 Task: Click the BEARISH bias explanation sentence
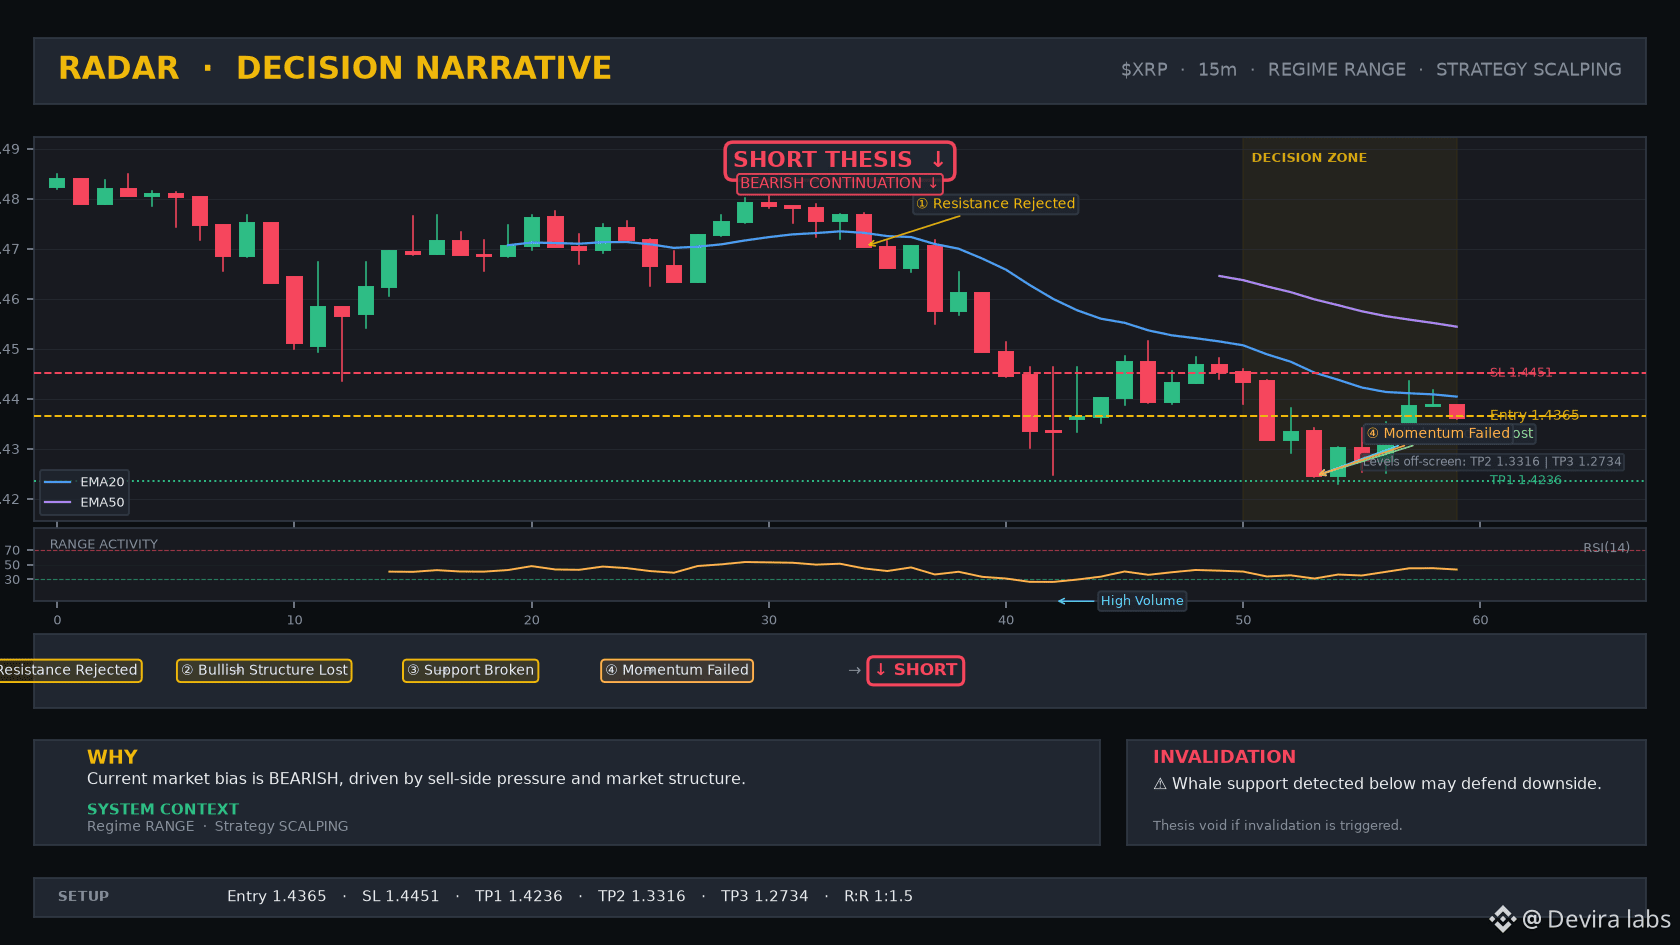coord(416,779)
